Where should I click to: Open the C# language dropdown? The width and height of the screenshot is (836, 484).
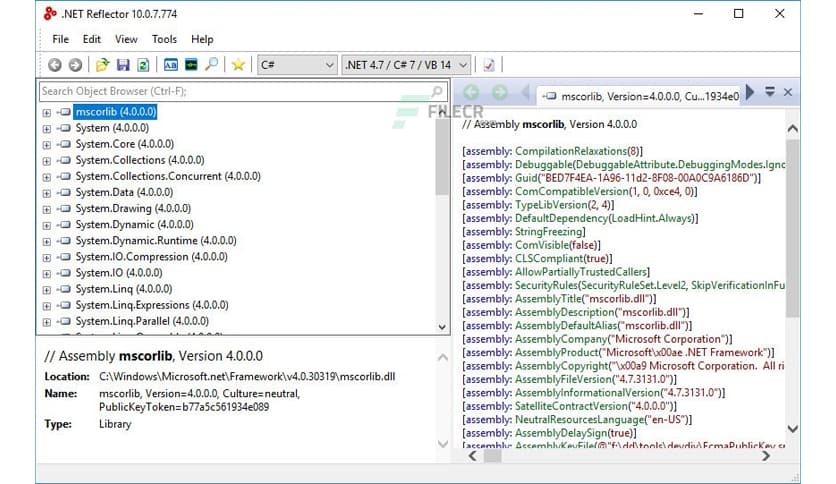297,65
